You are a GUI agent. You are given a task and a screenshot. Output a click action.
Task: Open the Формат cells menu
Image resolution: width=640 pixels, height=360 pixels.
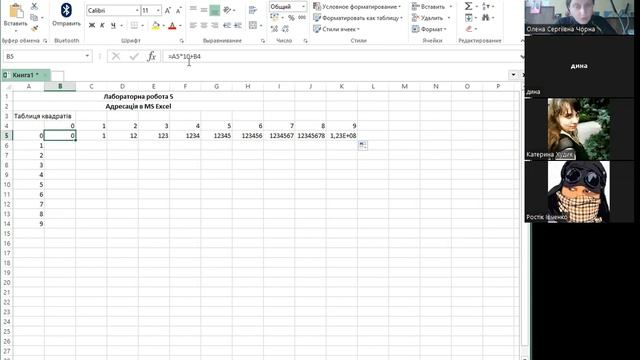tap(429, 29)
